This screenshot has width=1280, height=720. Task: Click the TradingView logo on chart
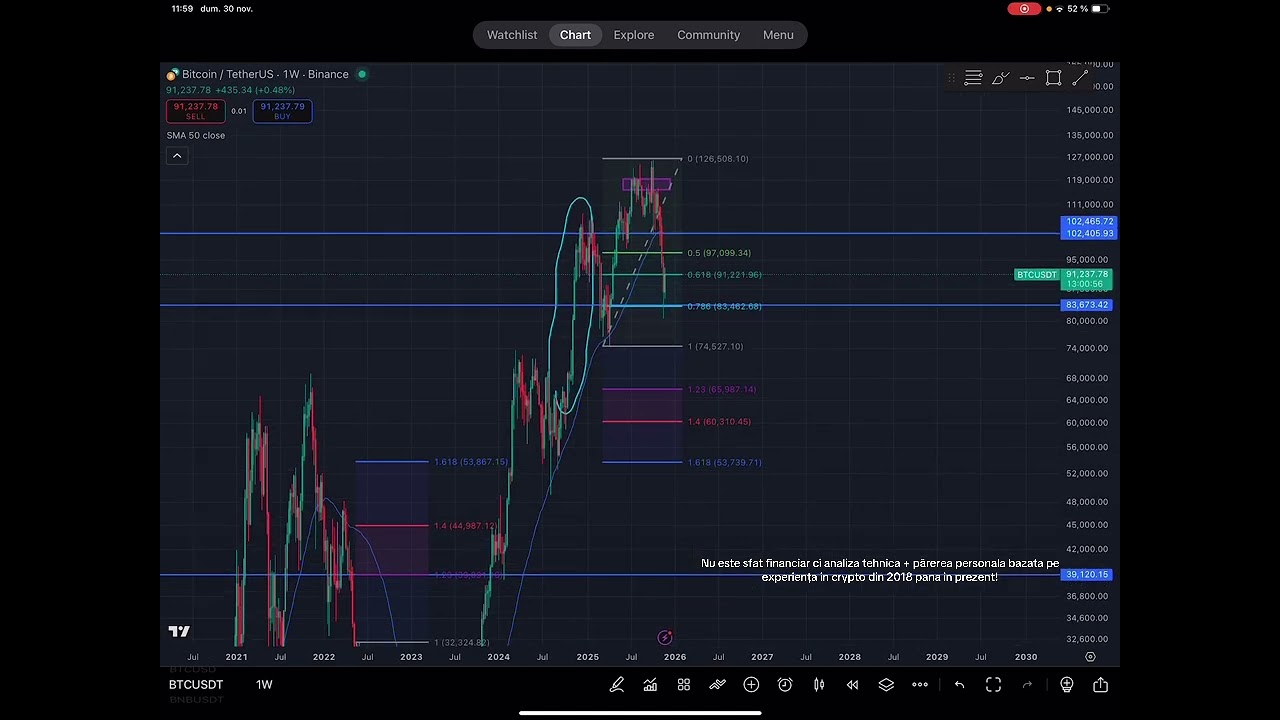coord(179,631)
